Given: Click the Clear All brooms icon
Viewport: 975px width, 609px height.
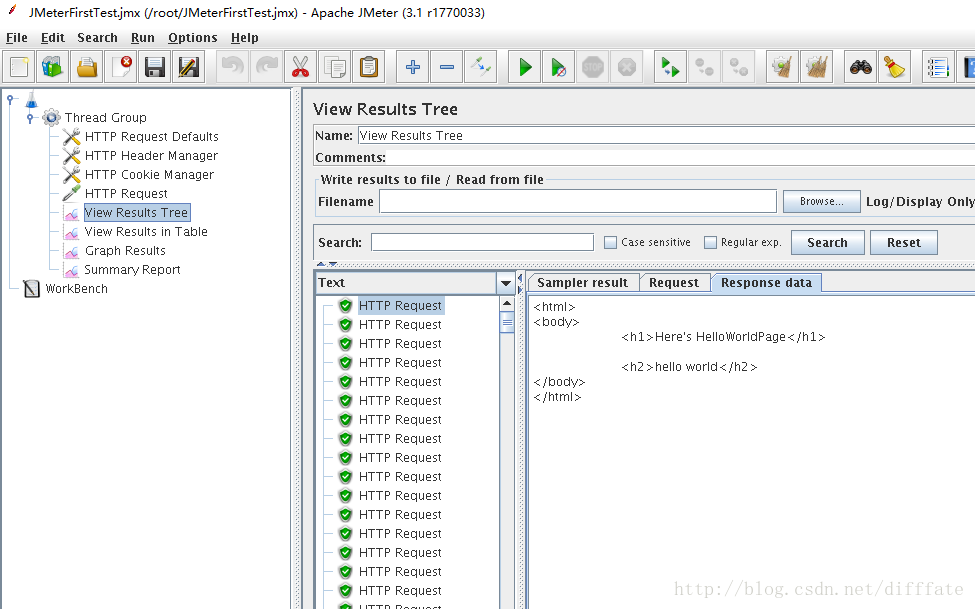Looking at the screenshot, I should [x=816, y=67].
